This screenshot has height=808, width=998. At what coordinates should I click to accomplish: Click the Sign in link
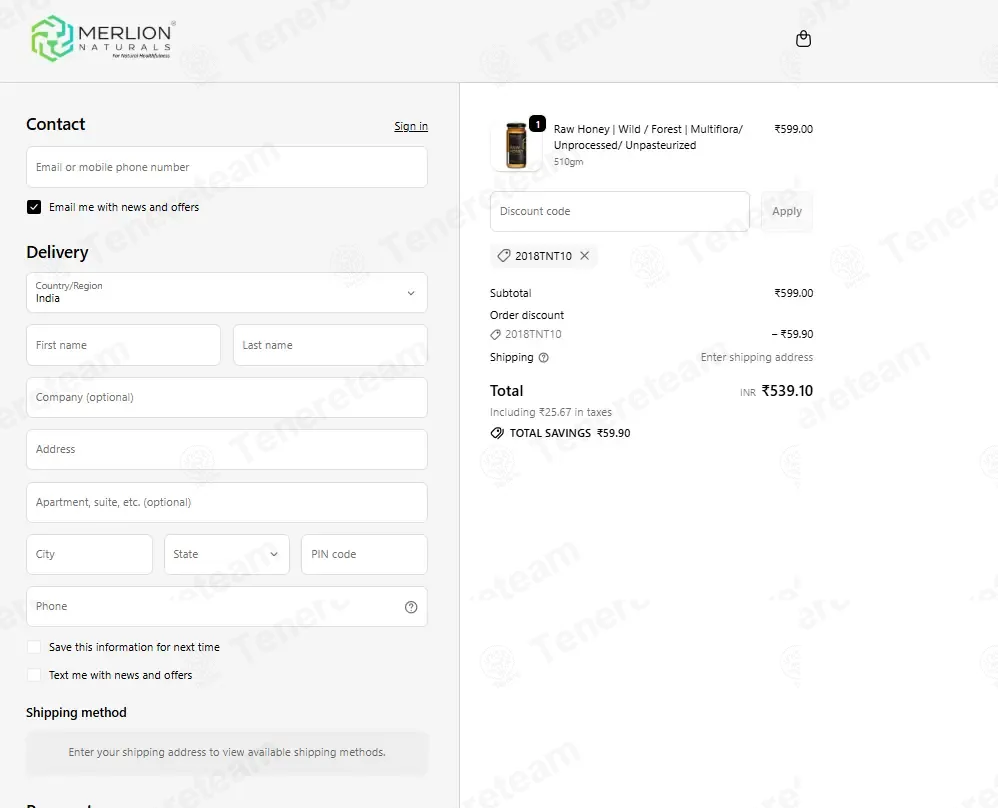point(411,126)
